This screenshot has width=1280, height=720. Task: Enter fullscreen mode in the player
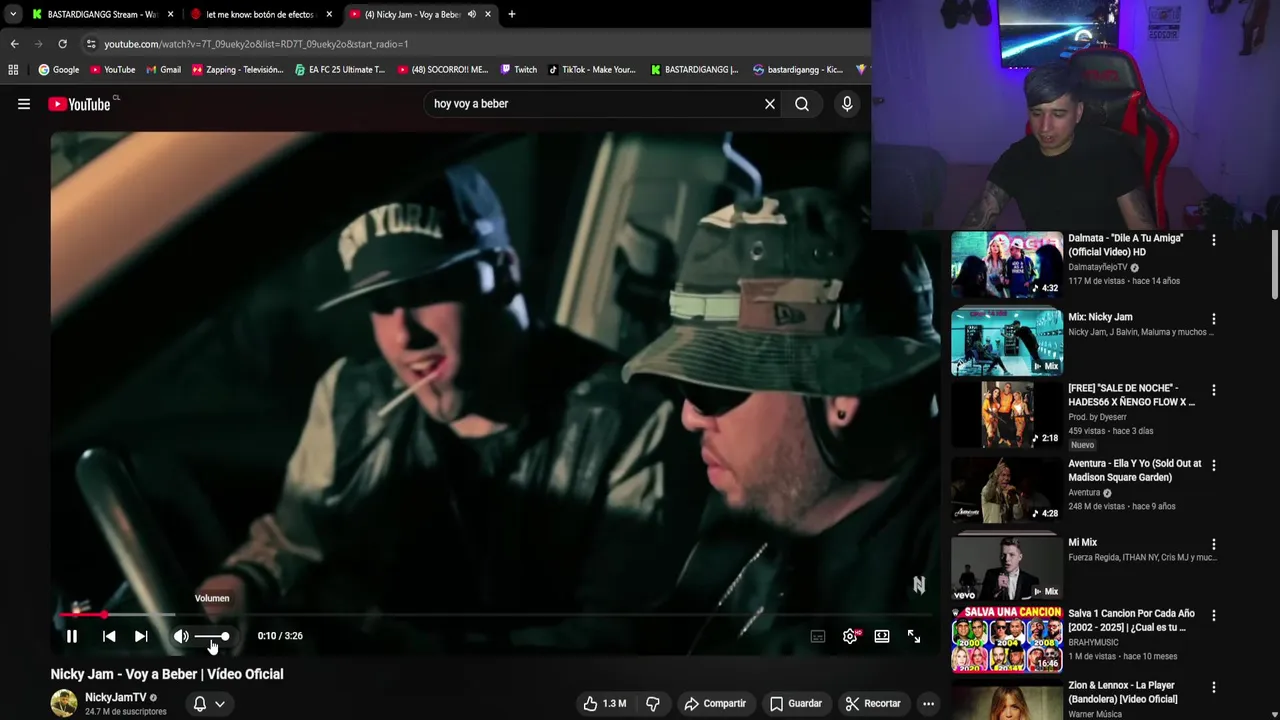pyautogui.click(x=914, y=636)
